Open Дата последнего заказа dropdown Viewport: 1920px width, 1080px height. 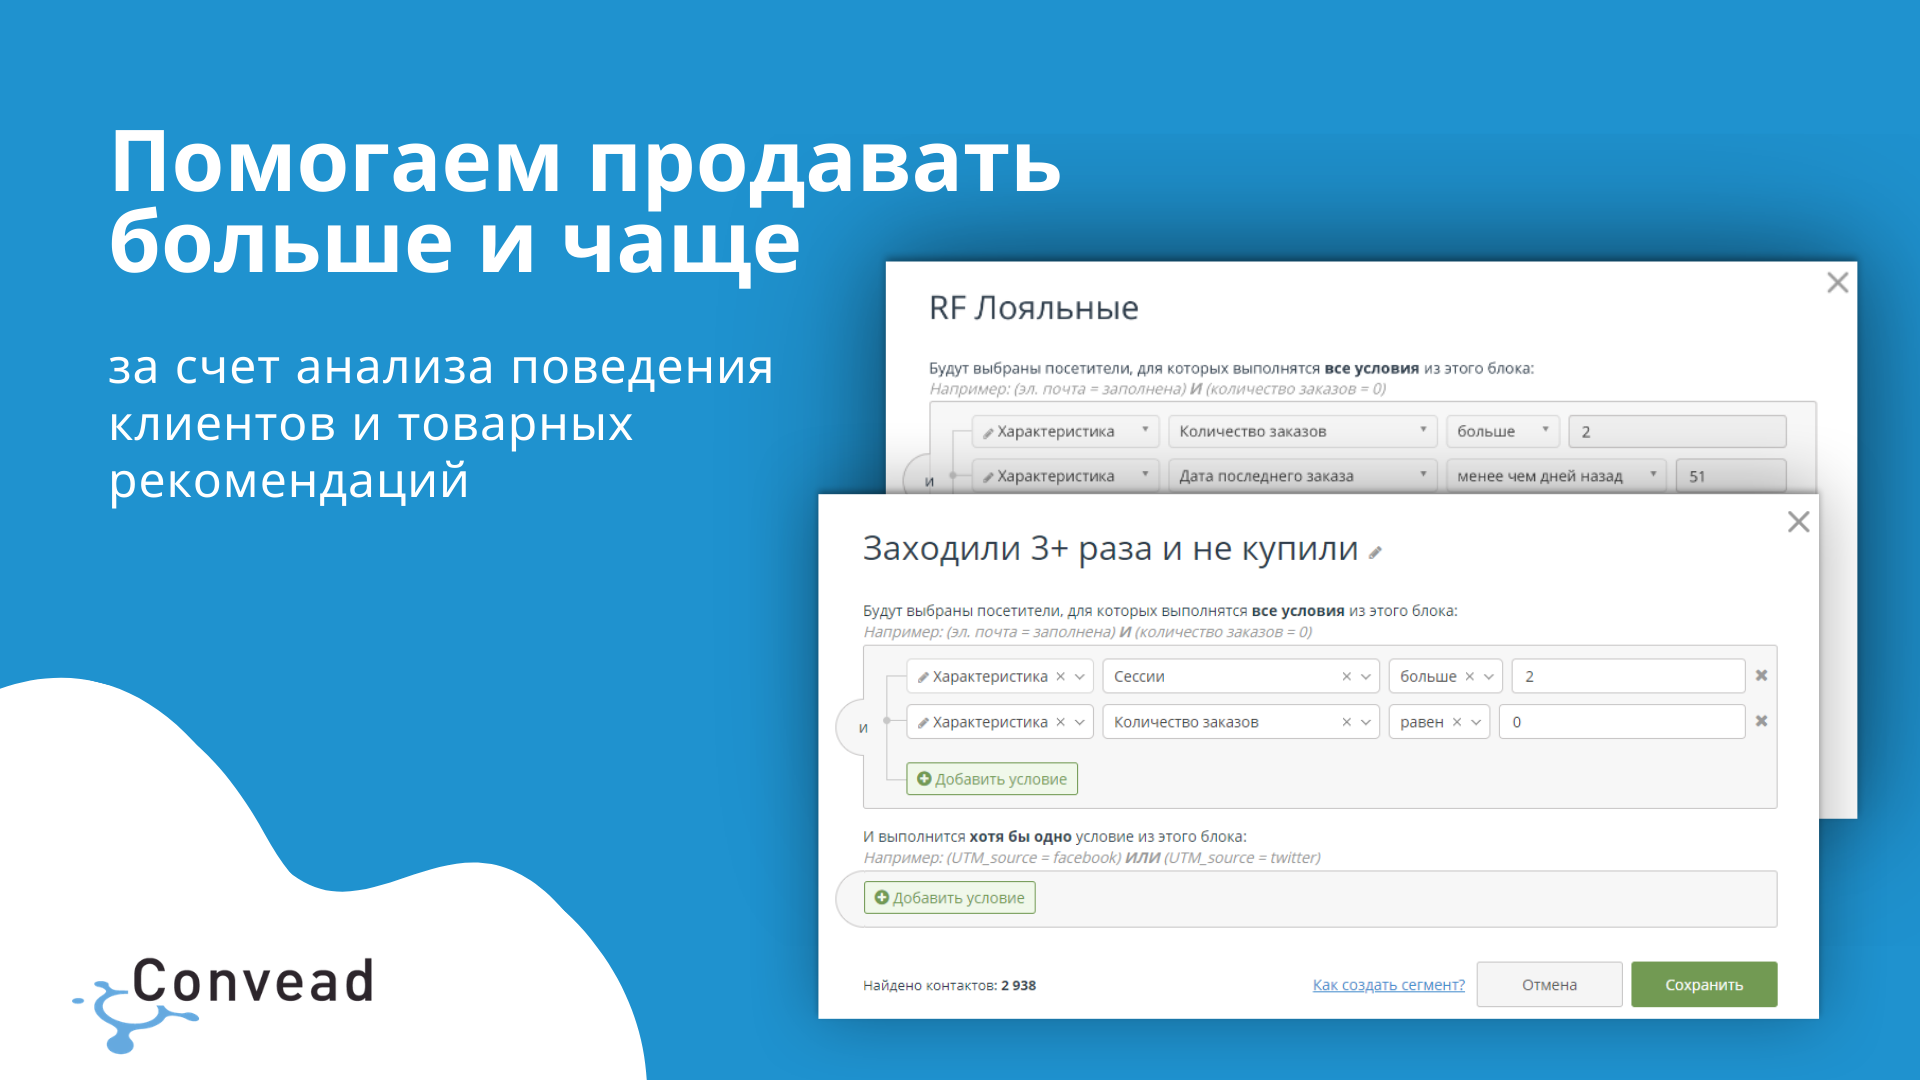click(1423, 475)
